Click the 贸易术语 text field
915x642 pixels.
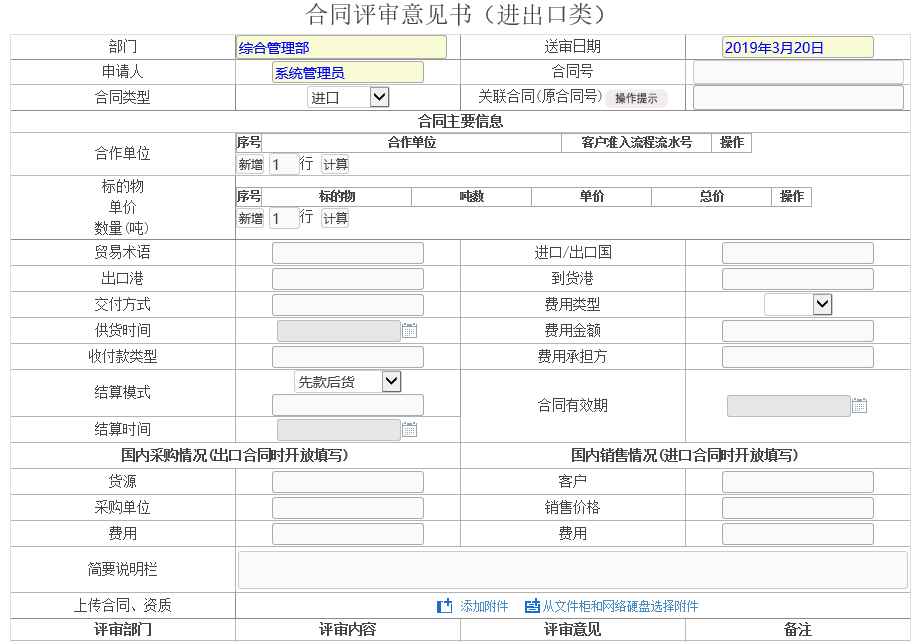pos(347,253)
